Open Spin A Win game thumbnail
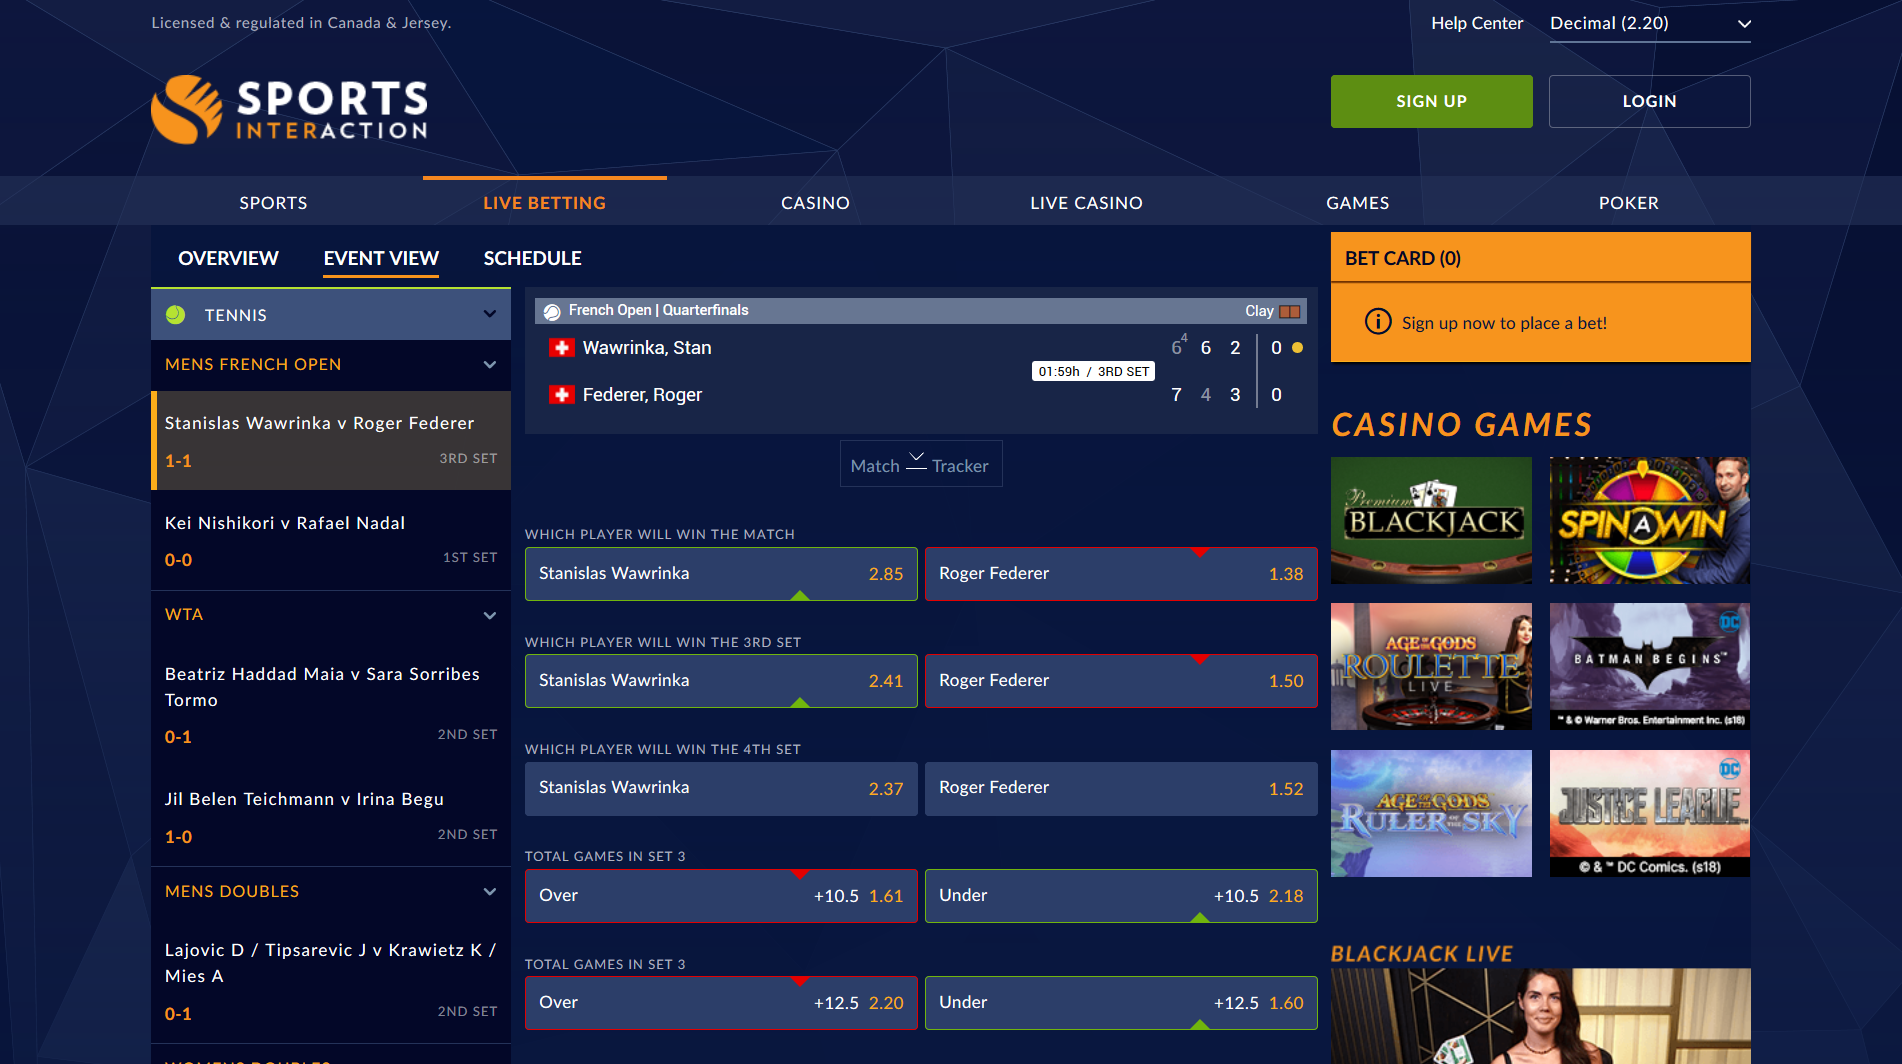This screenshot has height=1064, width=1902. pos(1650,520)
